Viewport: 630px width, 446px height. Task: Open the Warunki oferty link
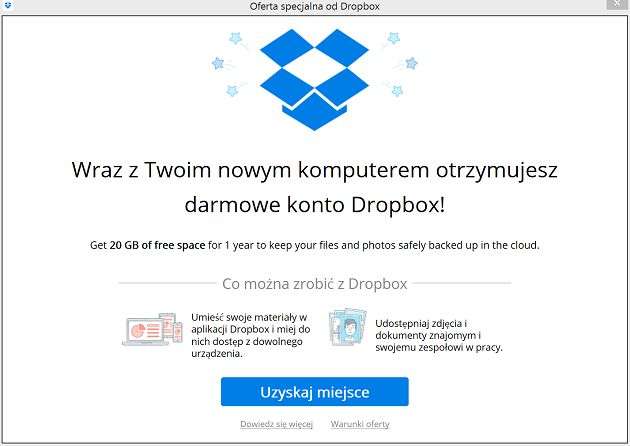(x=360, y=424)
